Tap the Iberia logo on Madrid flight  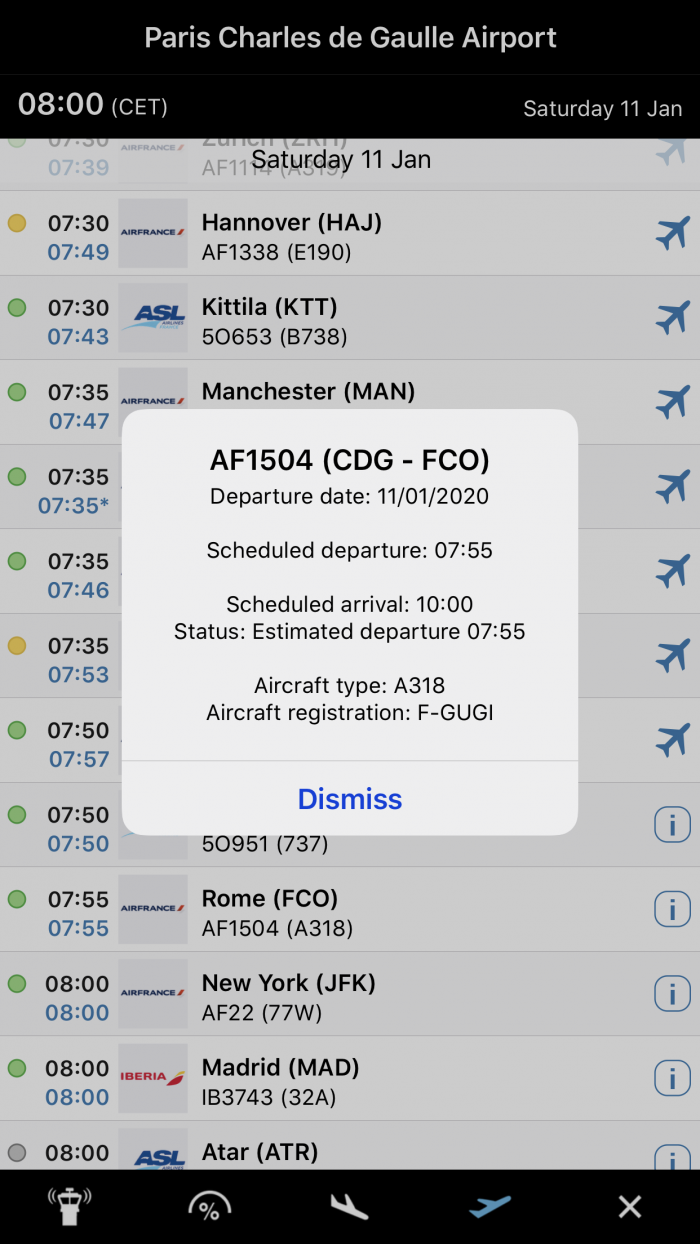(x=153, y=1078)
